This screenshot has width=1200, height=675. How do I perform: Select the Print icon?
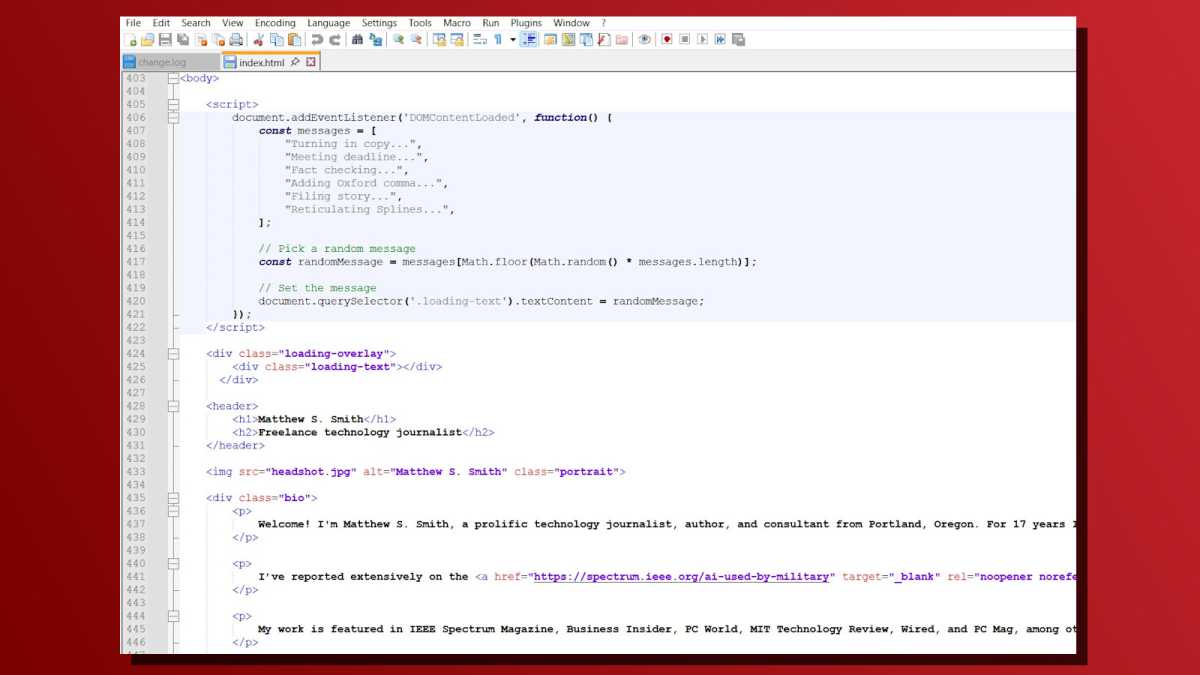click(236, 40)
